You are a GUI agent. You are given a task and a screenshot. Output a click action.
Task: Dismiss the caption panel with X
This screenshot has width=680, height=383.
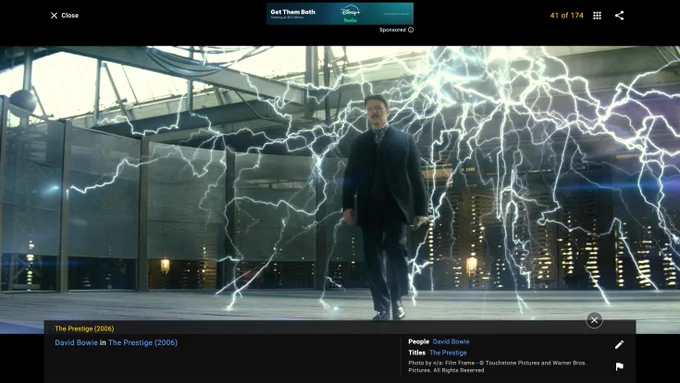tap(594, 320)
